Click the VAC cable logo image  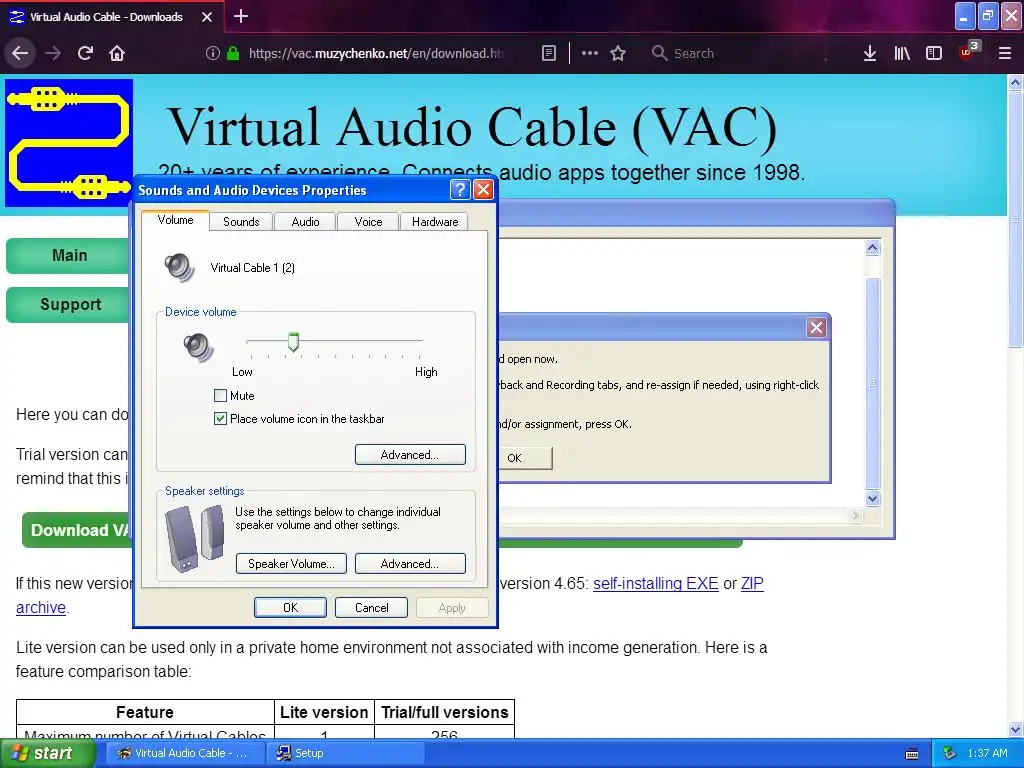pyautogui.click(x=69, y=143)
